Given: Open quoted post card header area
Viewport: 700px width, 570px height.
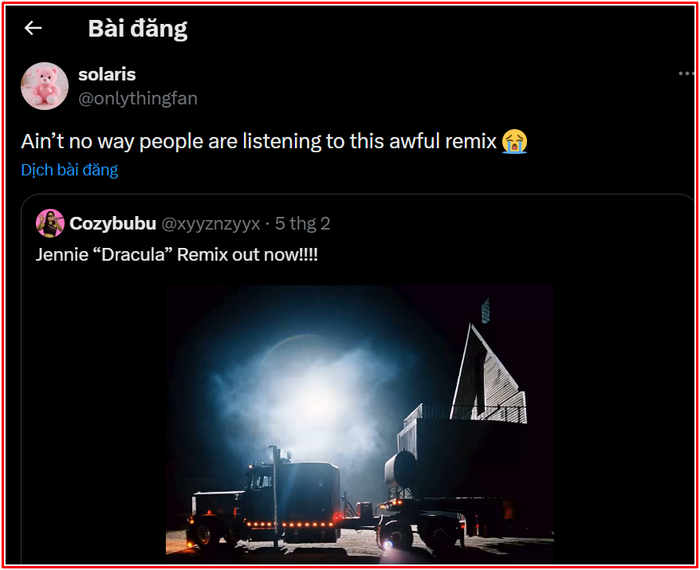Looking at the screenshot, I should (183, 224).
